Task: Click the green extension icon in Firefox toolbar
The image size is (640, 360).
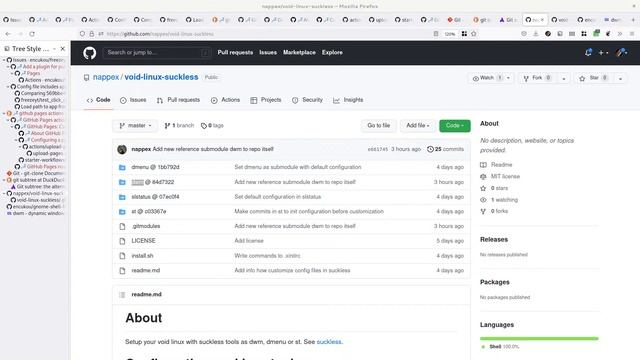Action: (596, 33)
